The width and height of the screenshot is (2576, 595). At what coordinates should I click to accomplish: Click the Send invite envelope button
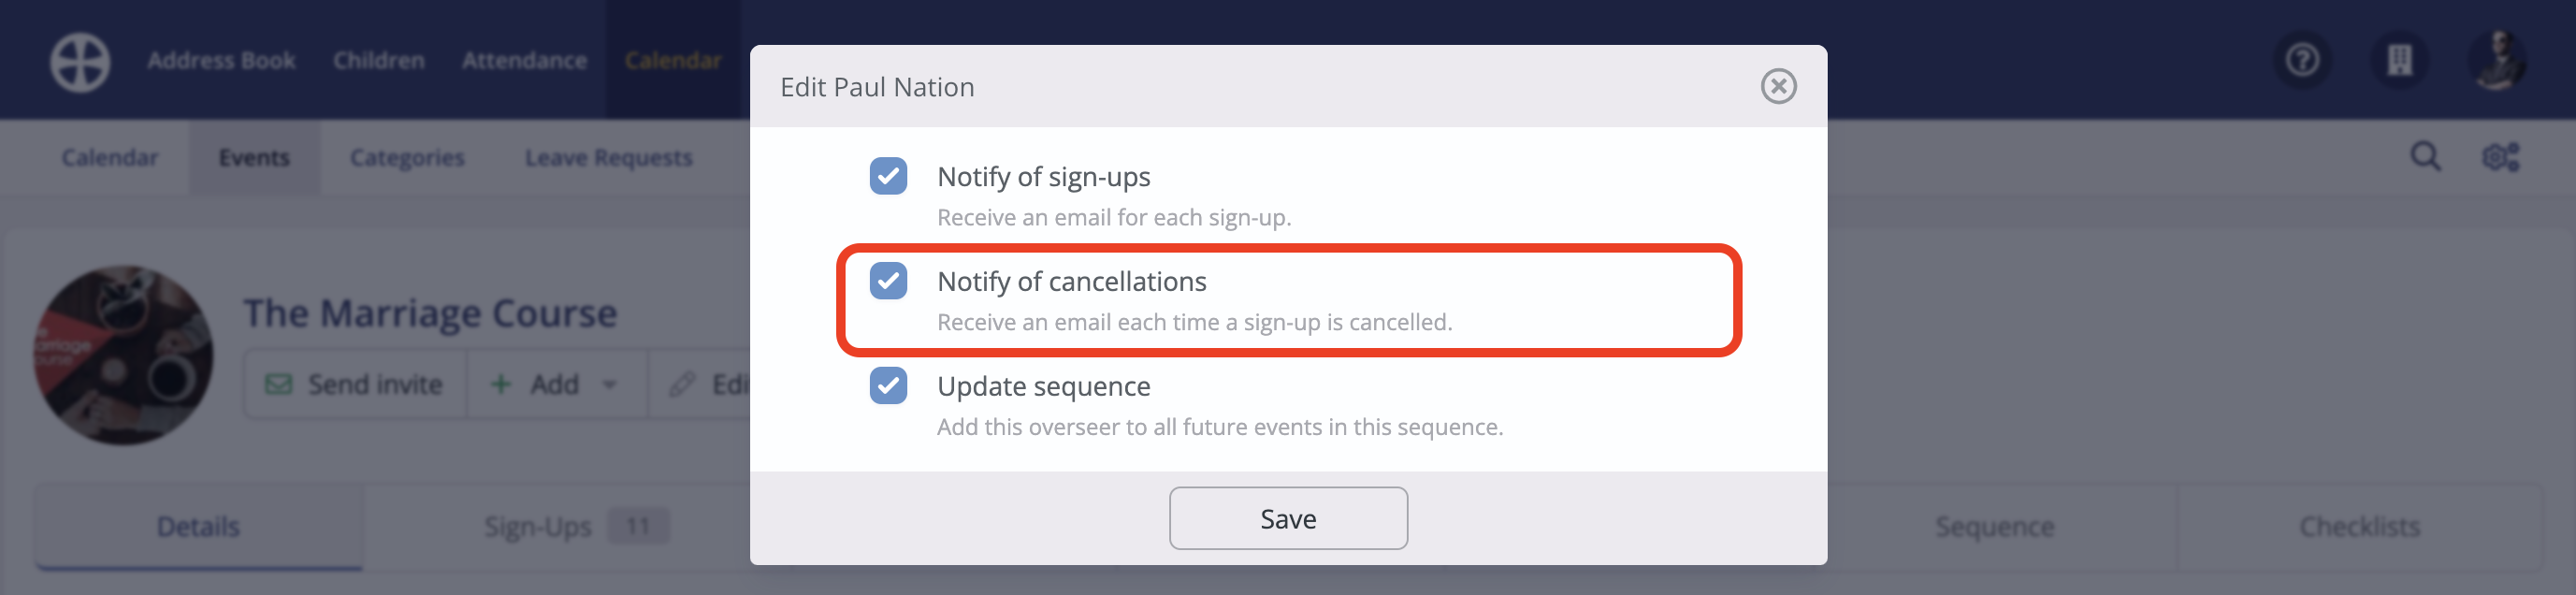354,384
